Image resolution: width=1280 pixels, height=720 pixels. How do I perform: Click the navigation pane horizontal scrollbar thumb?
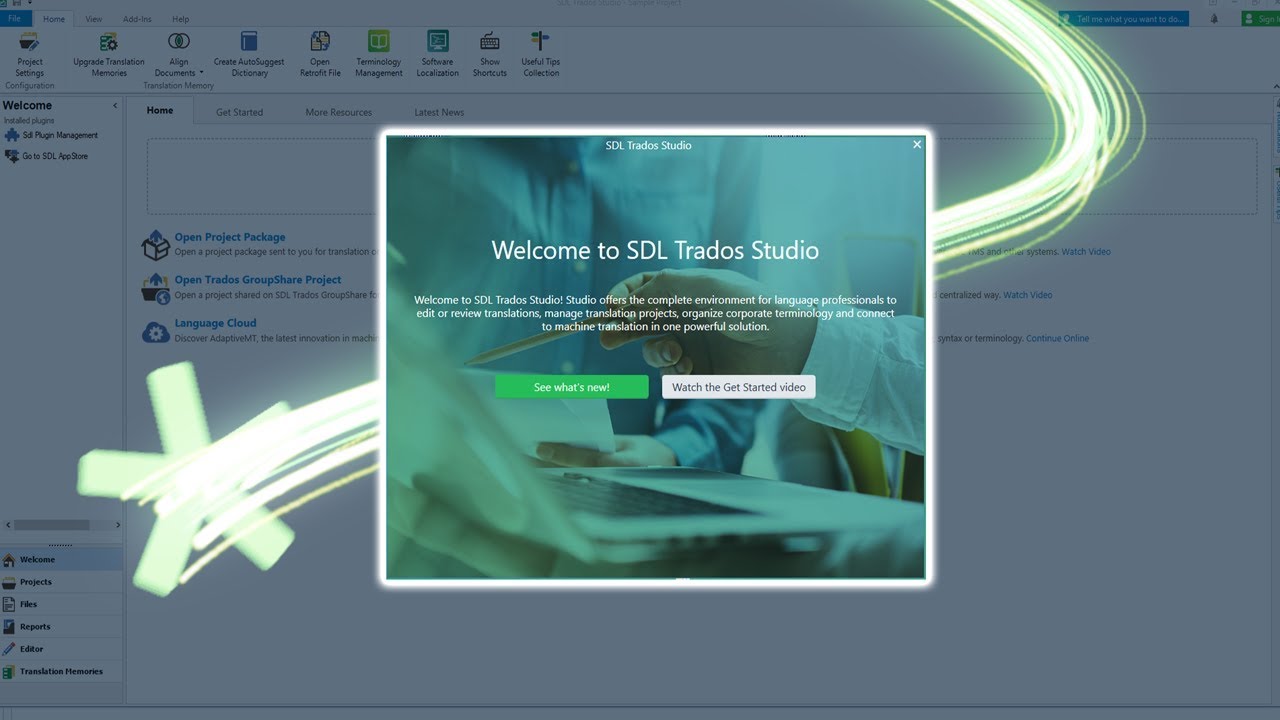click(x=52, y=525)
